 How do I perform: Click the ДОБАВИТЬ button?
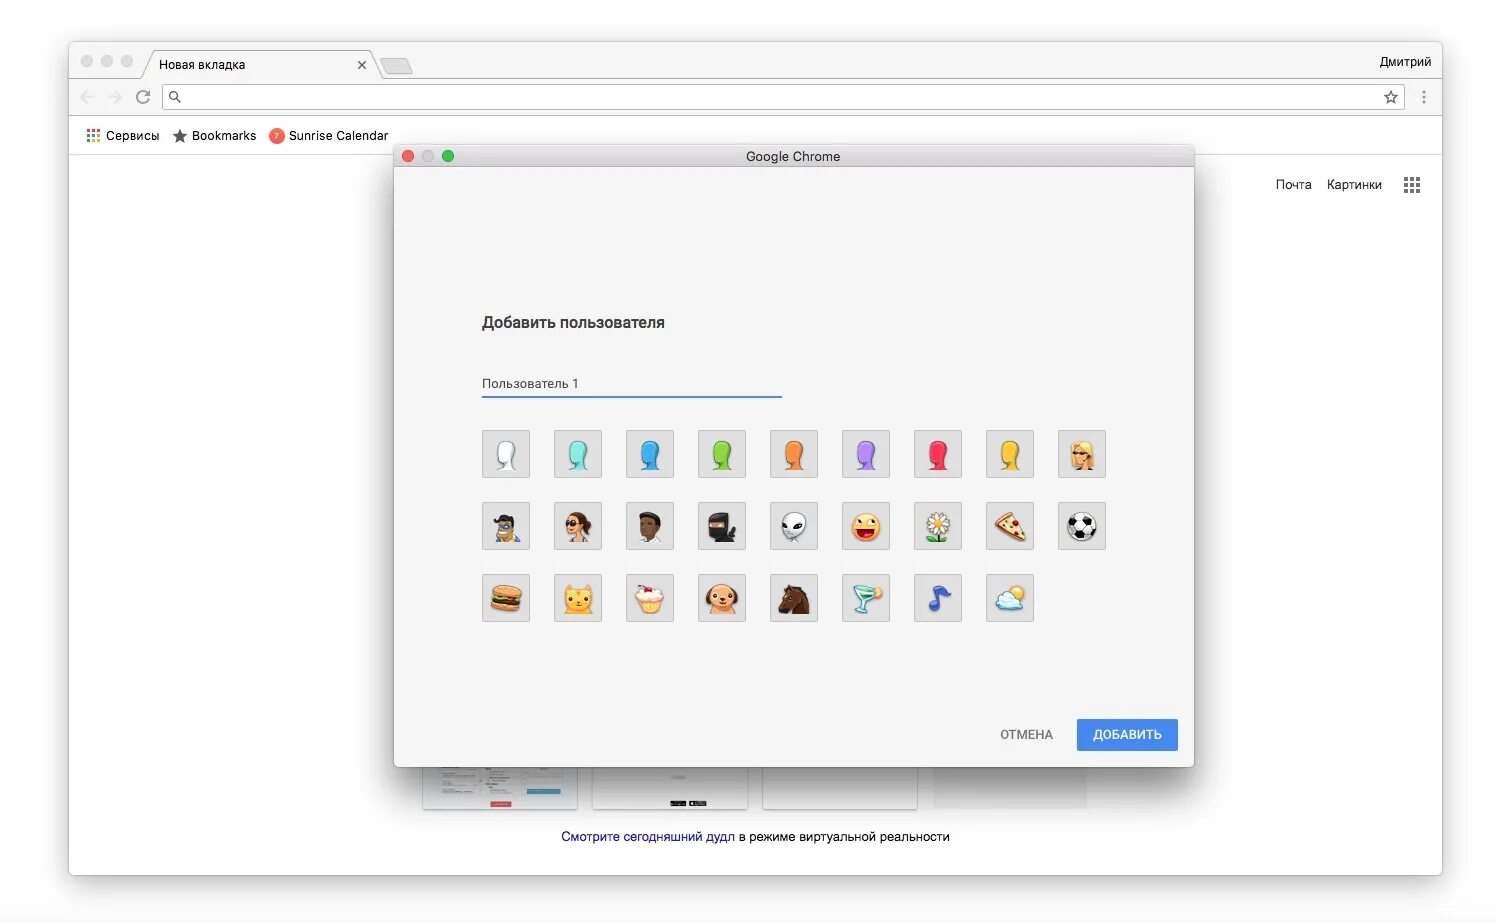click(x=1127, y=734)
